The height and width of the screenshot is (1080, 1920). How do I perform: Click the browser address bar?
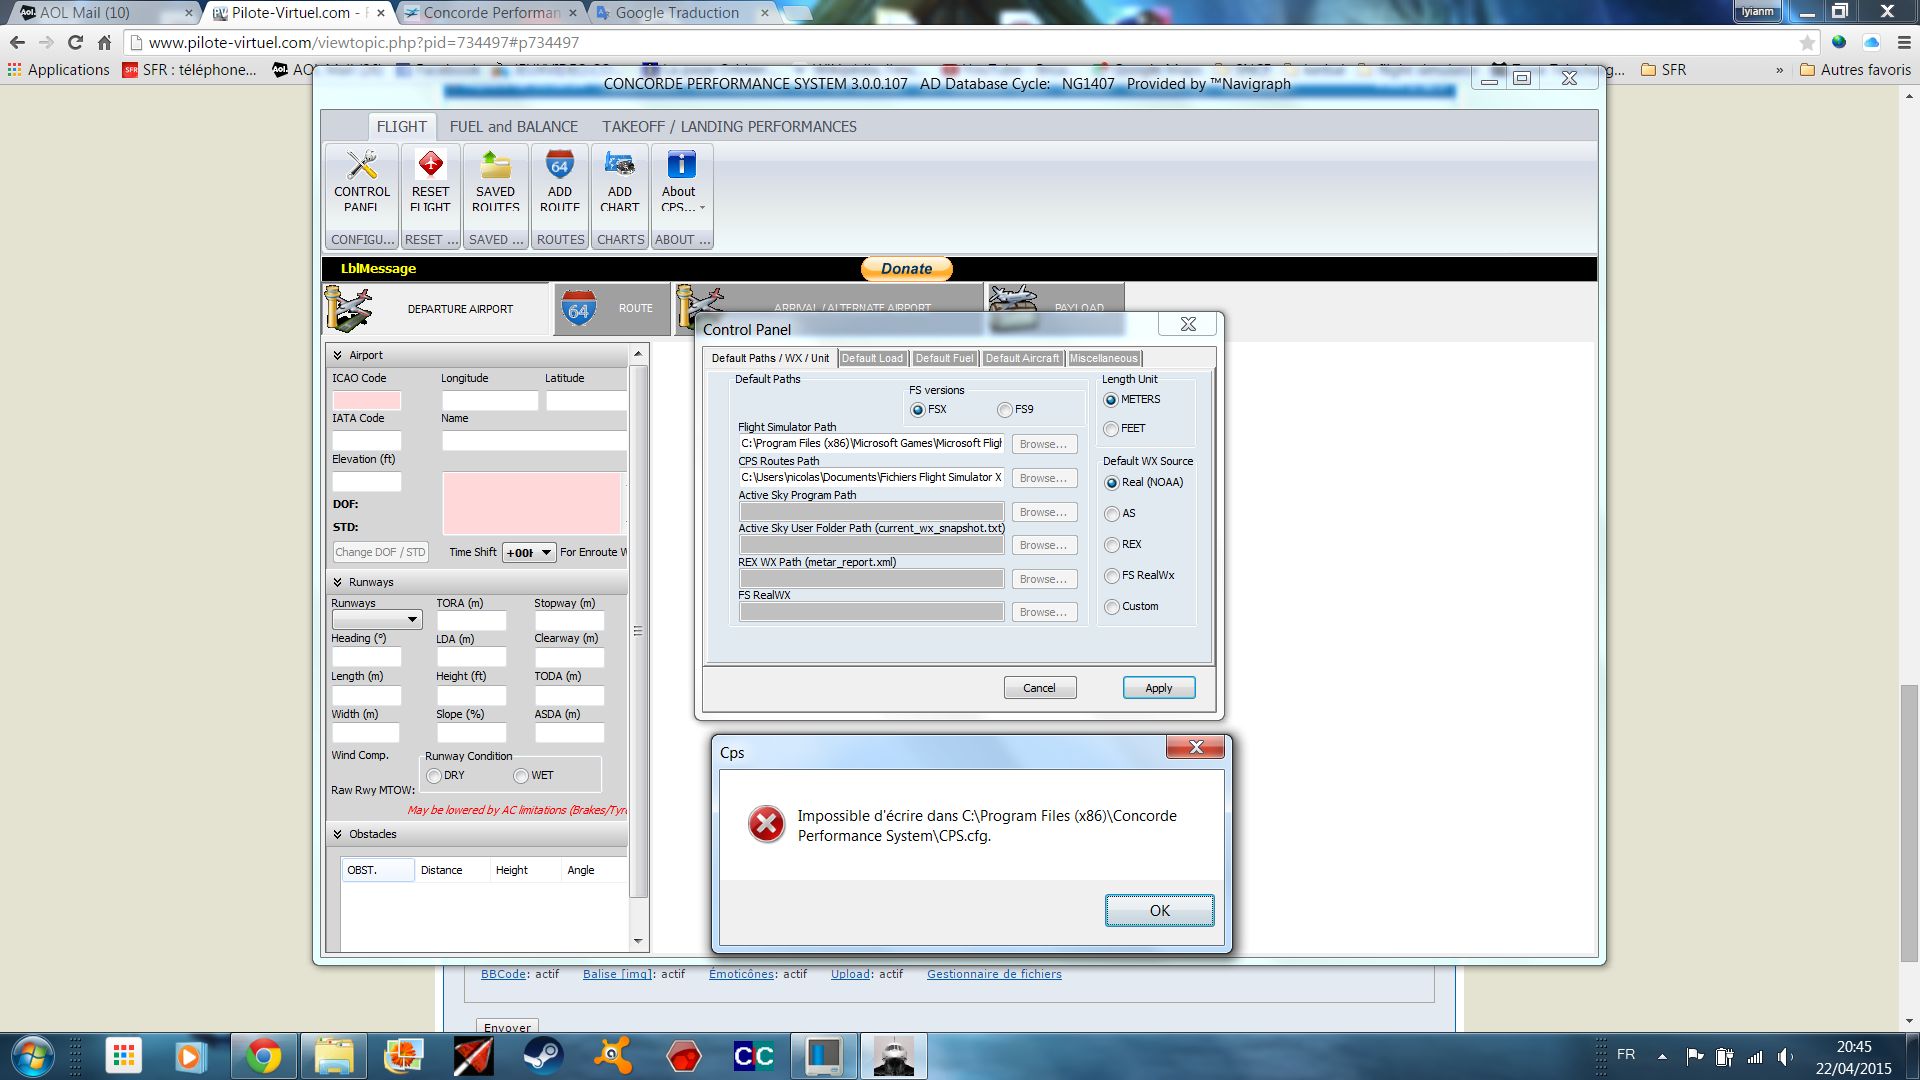(960, 42)
